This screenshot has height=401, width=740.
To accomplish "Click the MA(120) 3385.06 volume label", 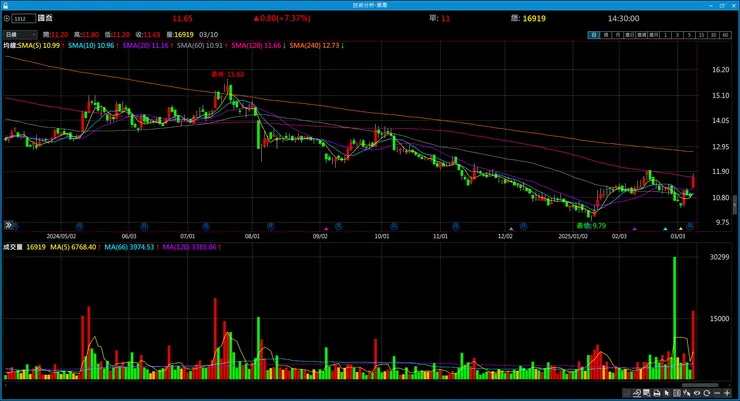I will (192, 247).
